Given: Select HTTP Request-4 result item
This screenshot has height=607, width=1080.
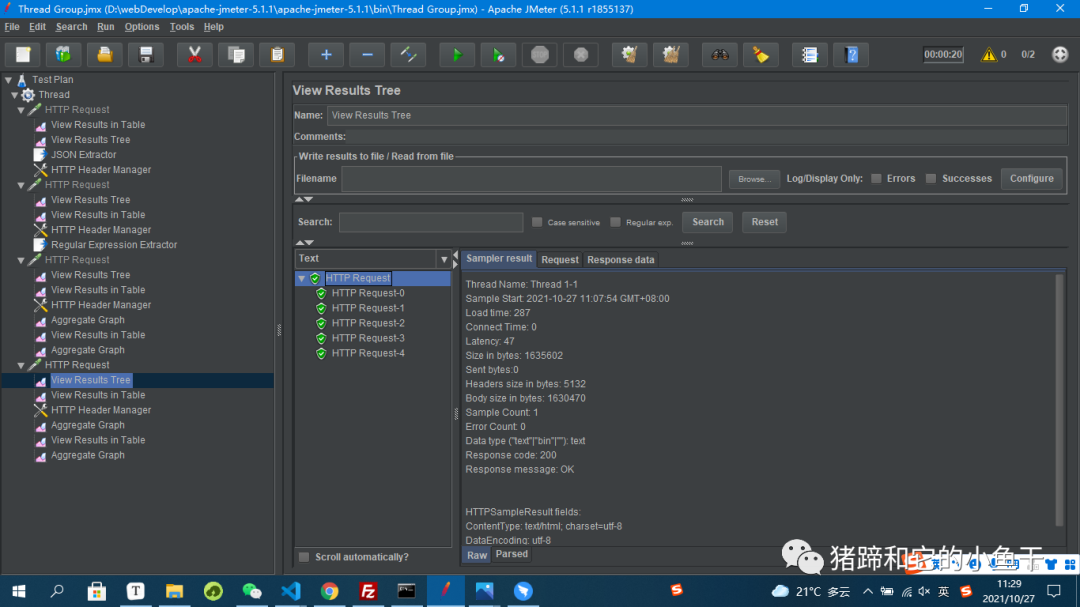Looking at the screenshot, I should 368,353.
